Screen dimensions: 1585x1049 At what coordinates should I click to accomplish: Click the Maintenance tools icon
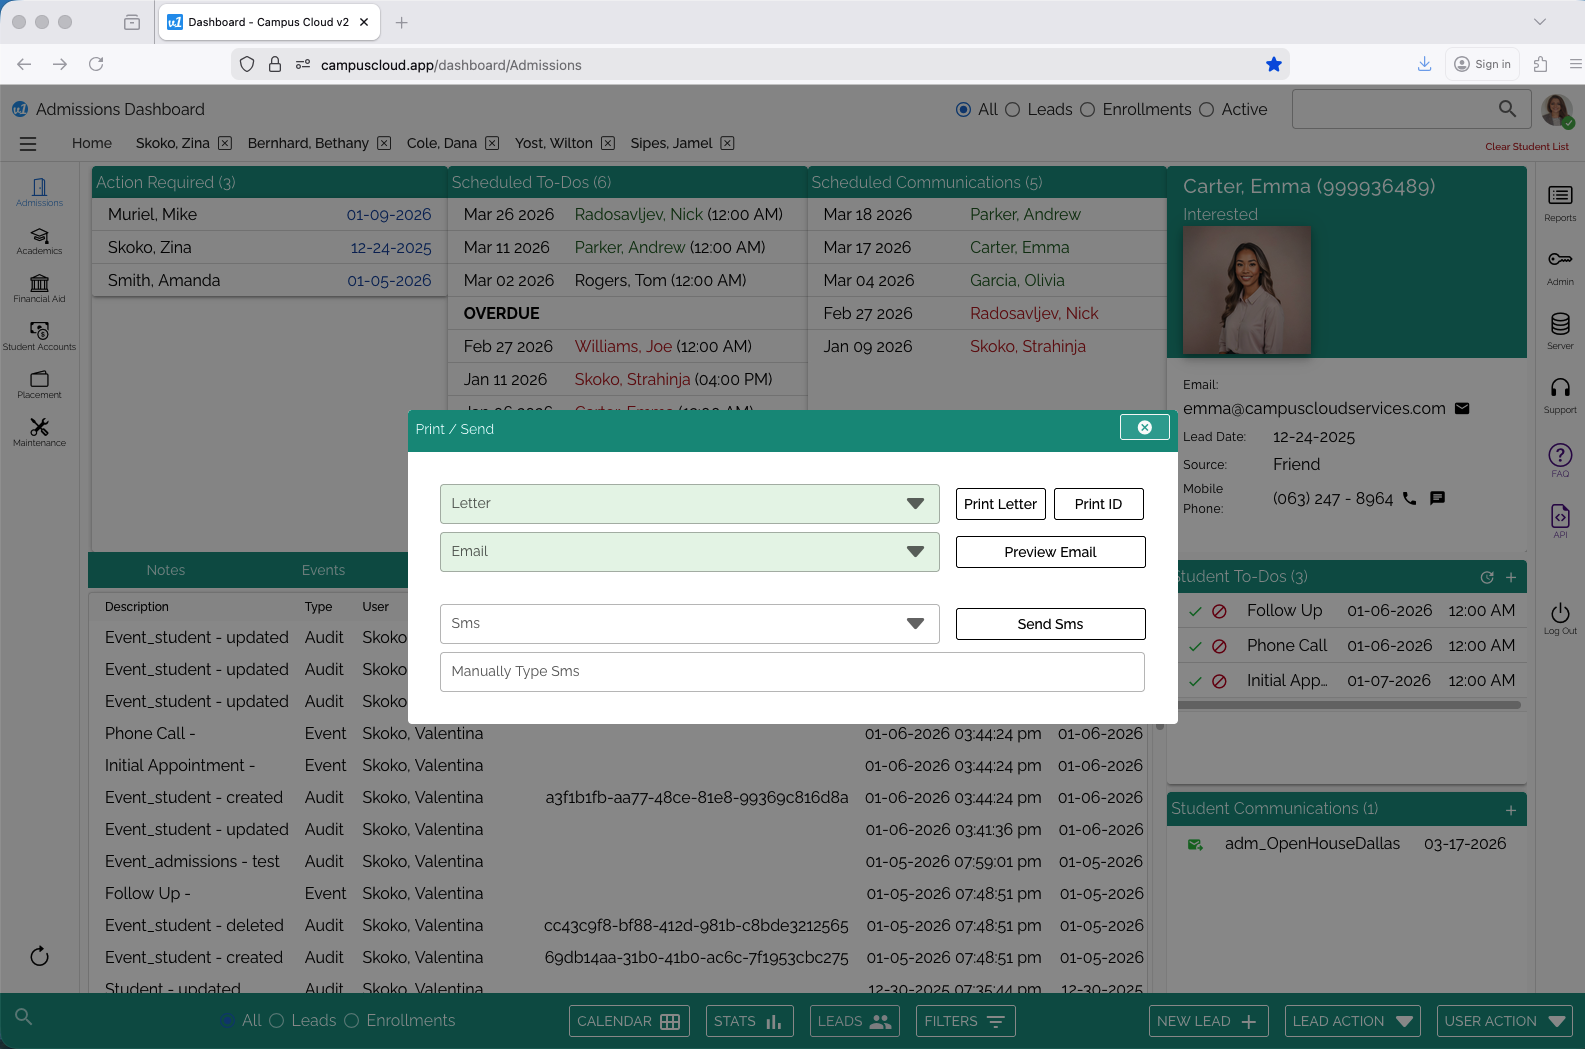(x=39, y=432)
